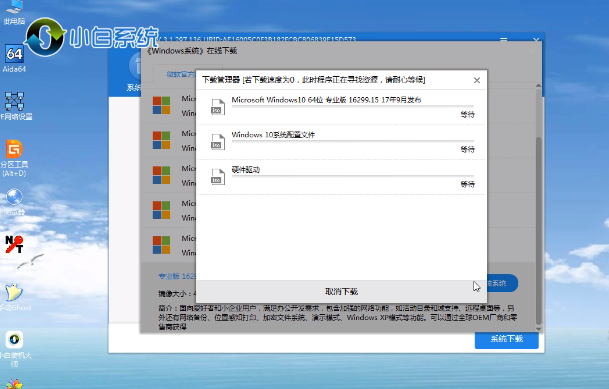The height and width of the screenshot is (389, 609).
Task: Click the Windows10 download progress bar
Action: [x=353, y=106]
